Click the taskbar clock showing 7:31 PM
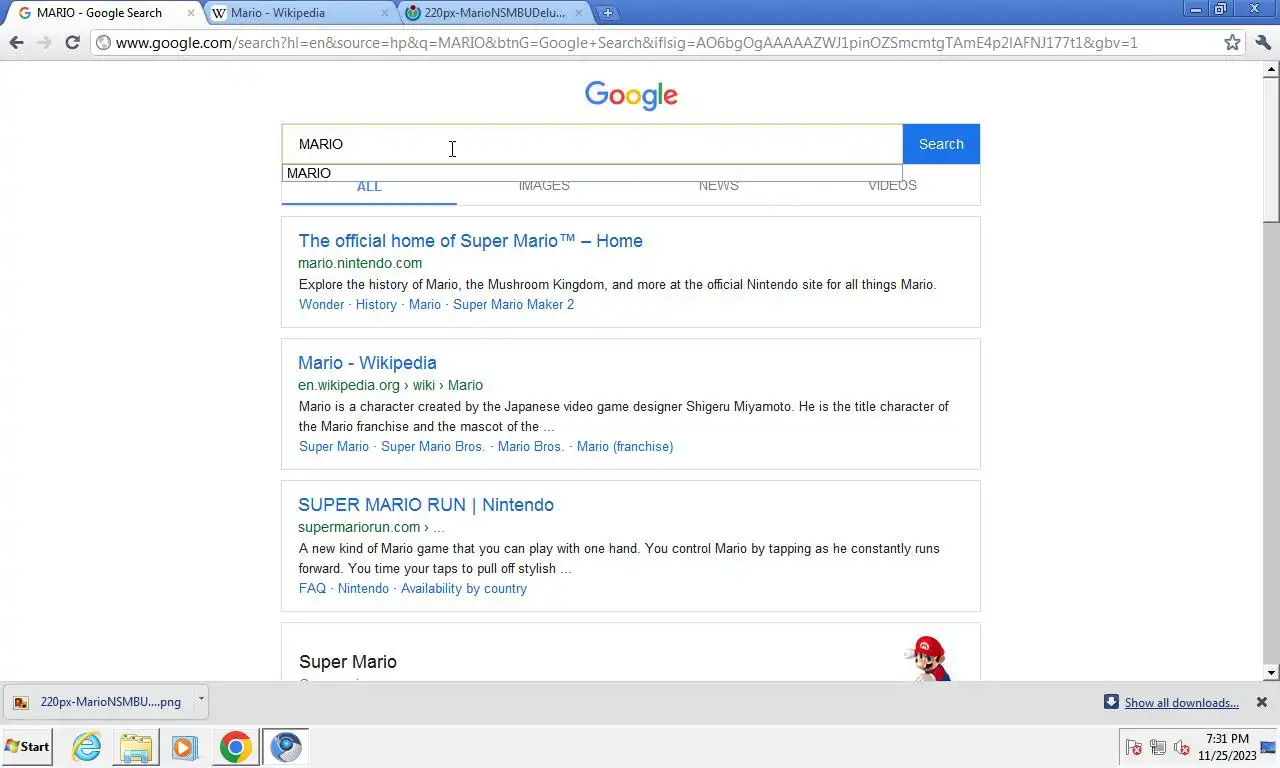This screenshot has width=1280, height=768. pyautogui.click(x=1227, y=747)
